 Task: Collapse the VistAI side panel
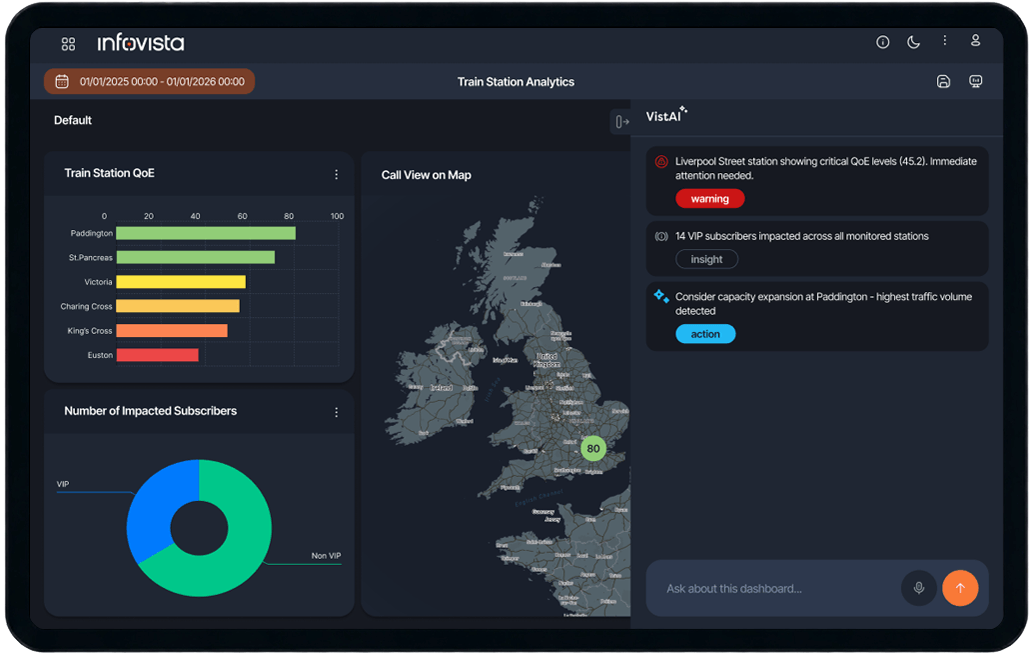coord(622,120)
